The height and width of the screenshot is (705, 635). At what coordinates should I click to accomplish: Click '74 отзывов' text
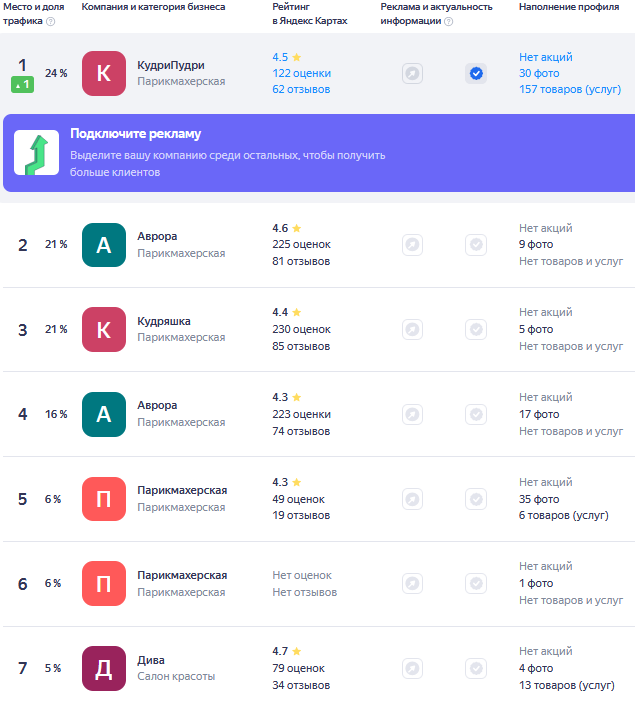coord(301,431)
